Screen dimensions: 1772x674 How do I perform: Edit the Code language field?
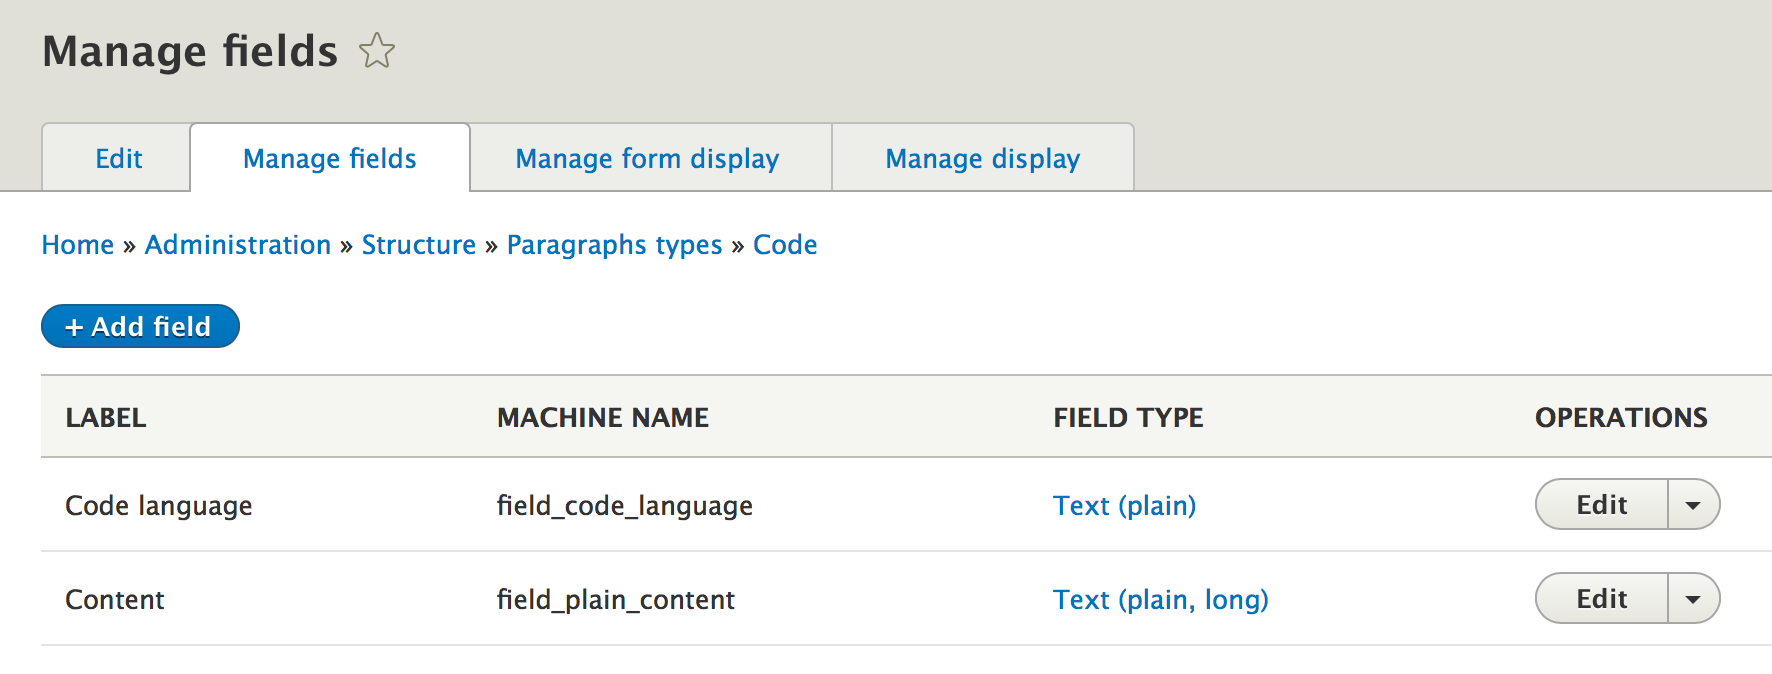(x=1602, y=504)
